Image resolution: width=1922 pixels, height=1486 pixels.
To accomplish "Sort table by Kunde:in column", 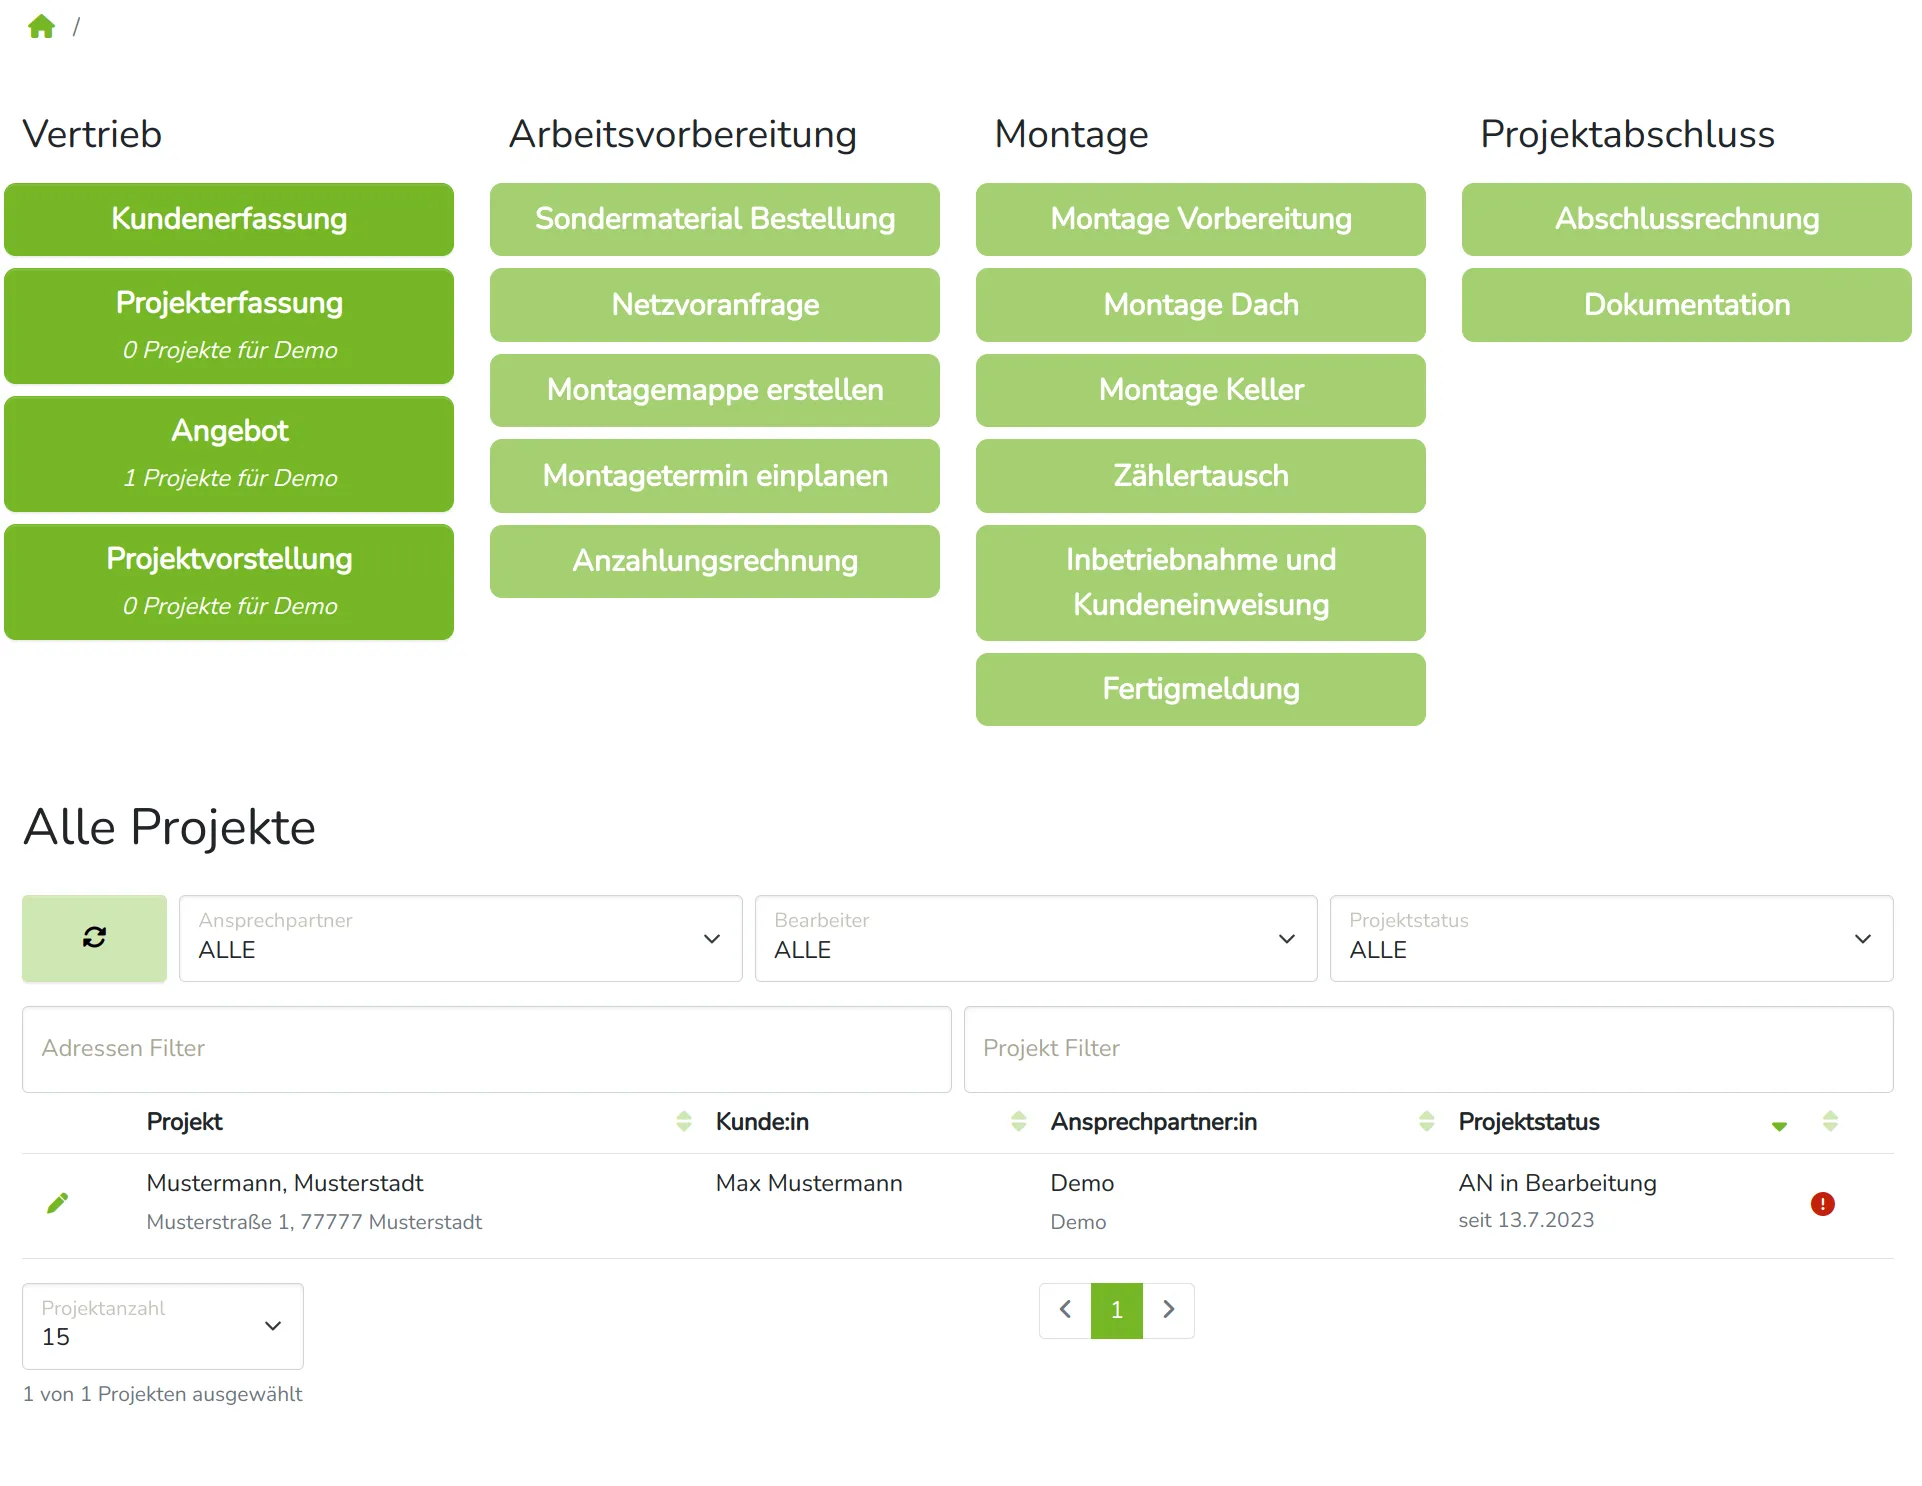I will tap(1018, 1121).
